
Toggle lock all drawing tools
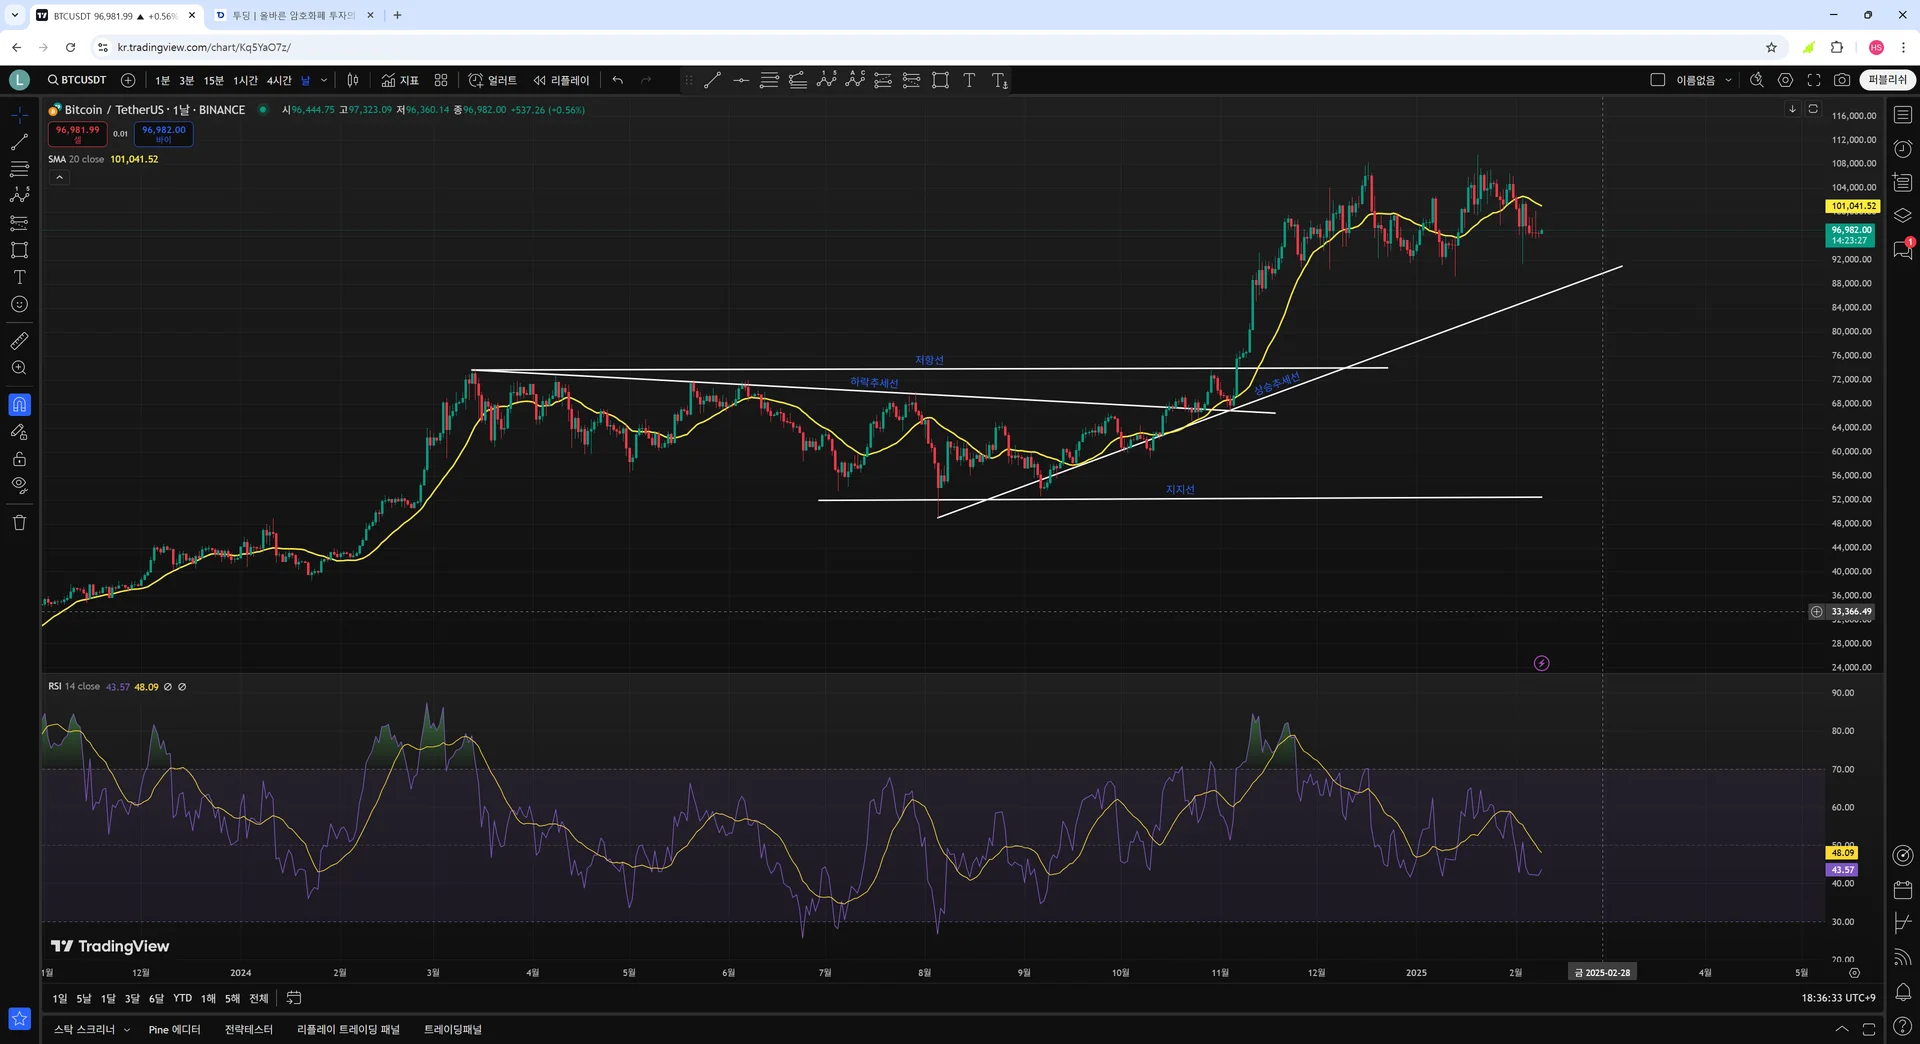(x=19, y=459)
